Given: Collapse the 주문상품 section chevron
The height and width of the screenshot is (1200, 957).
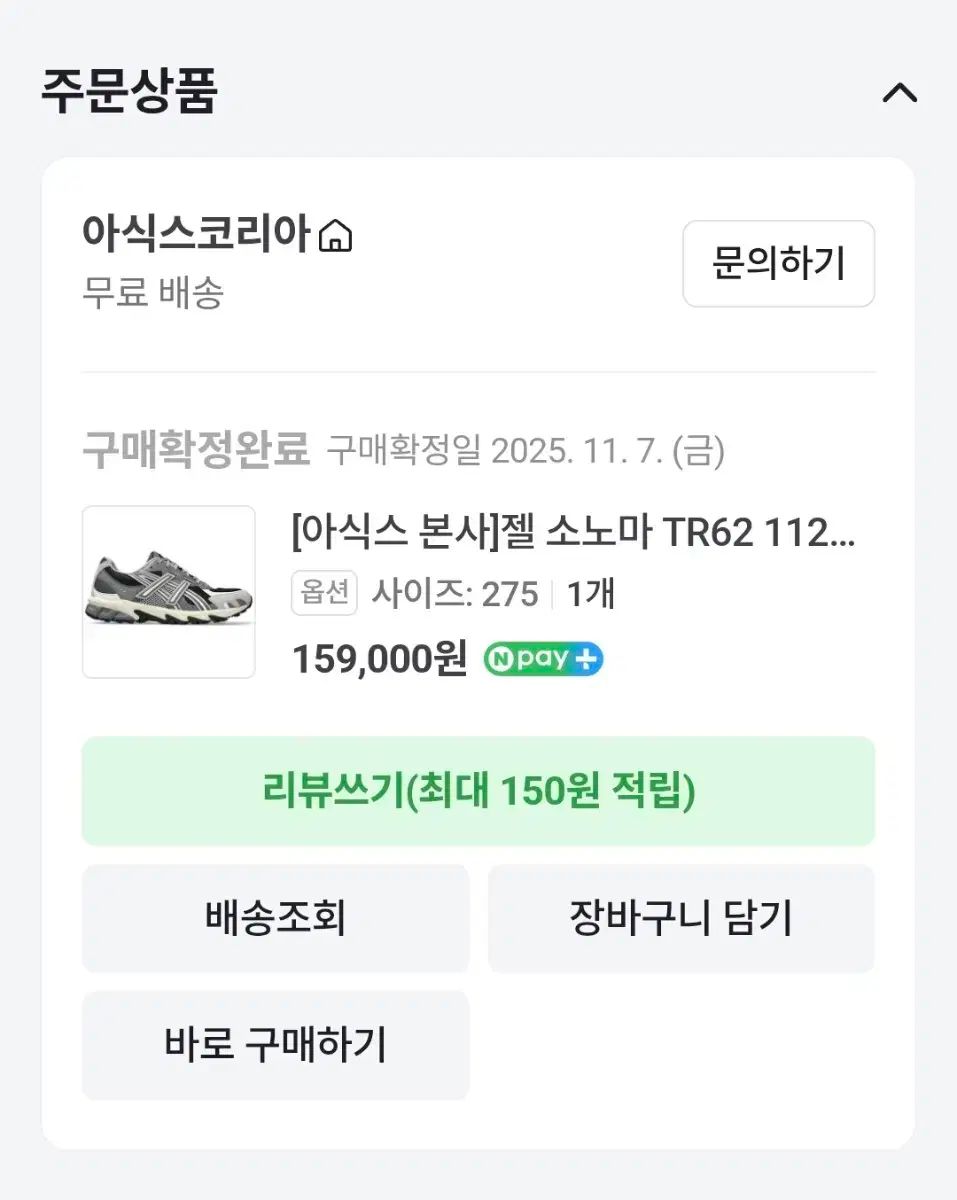Looking at the screenshot, I should point(899,93).
